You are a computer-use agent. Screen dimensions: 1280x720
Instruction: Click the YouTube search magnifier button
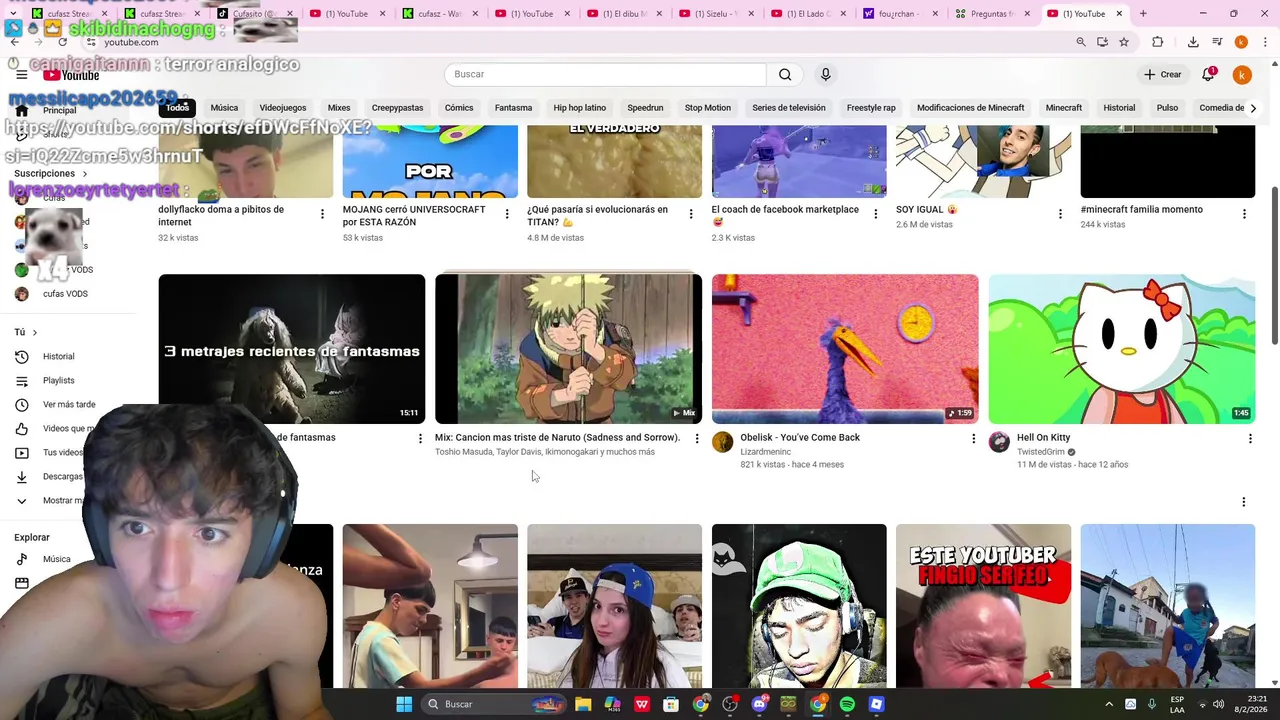click(785, 74)
